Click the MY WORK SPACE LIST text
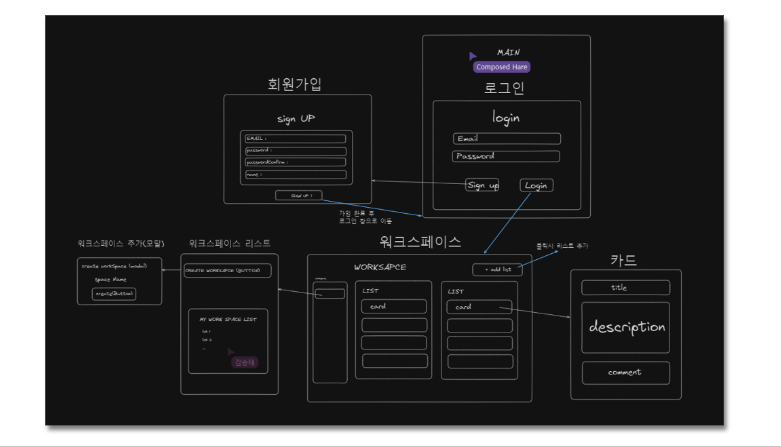 click(228, 319)
